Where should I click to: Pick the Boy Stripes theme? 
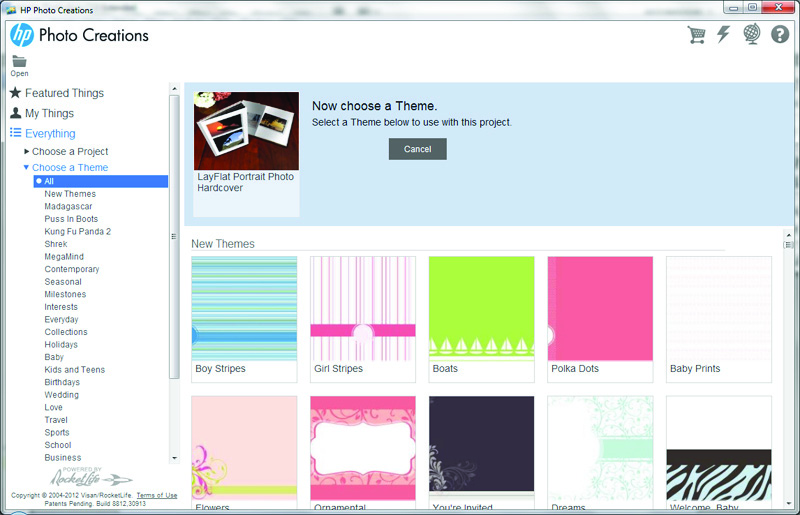(244, 319)
